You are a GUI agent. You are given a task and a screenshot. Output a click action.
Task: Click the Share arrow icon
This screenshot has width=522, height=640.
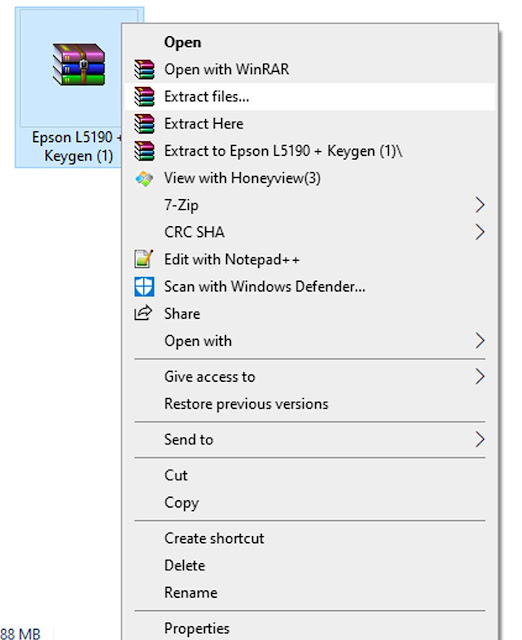coord(143,313)
